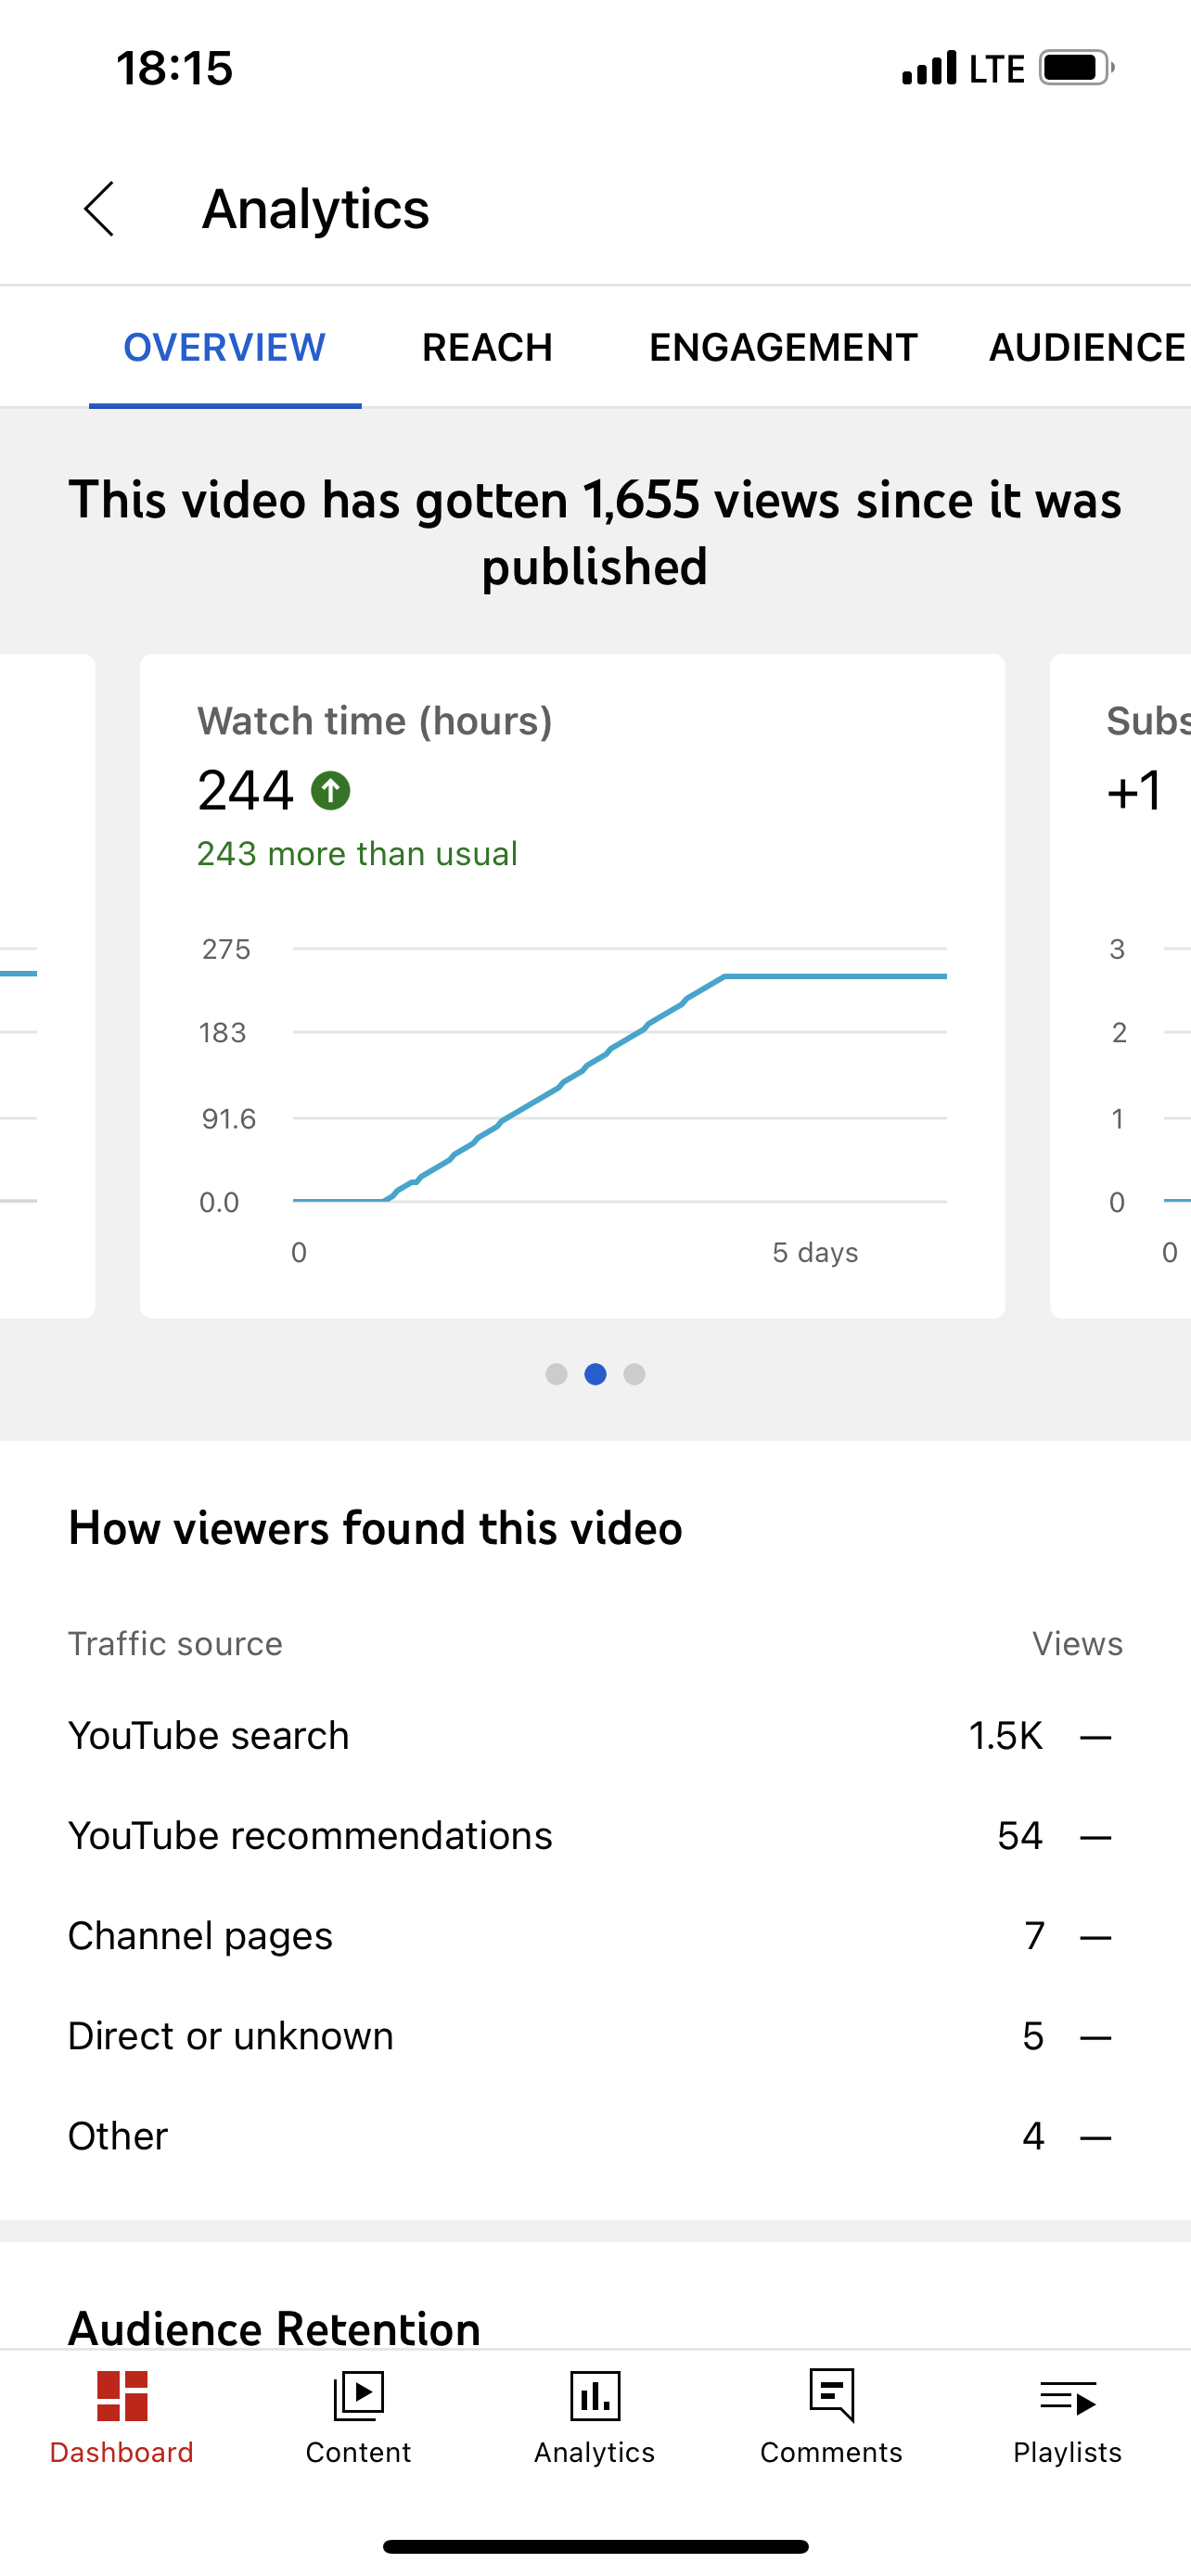
Task: Tap the YouTube recommendations row
Action: coord(595,1836)
